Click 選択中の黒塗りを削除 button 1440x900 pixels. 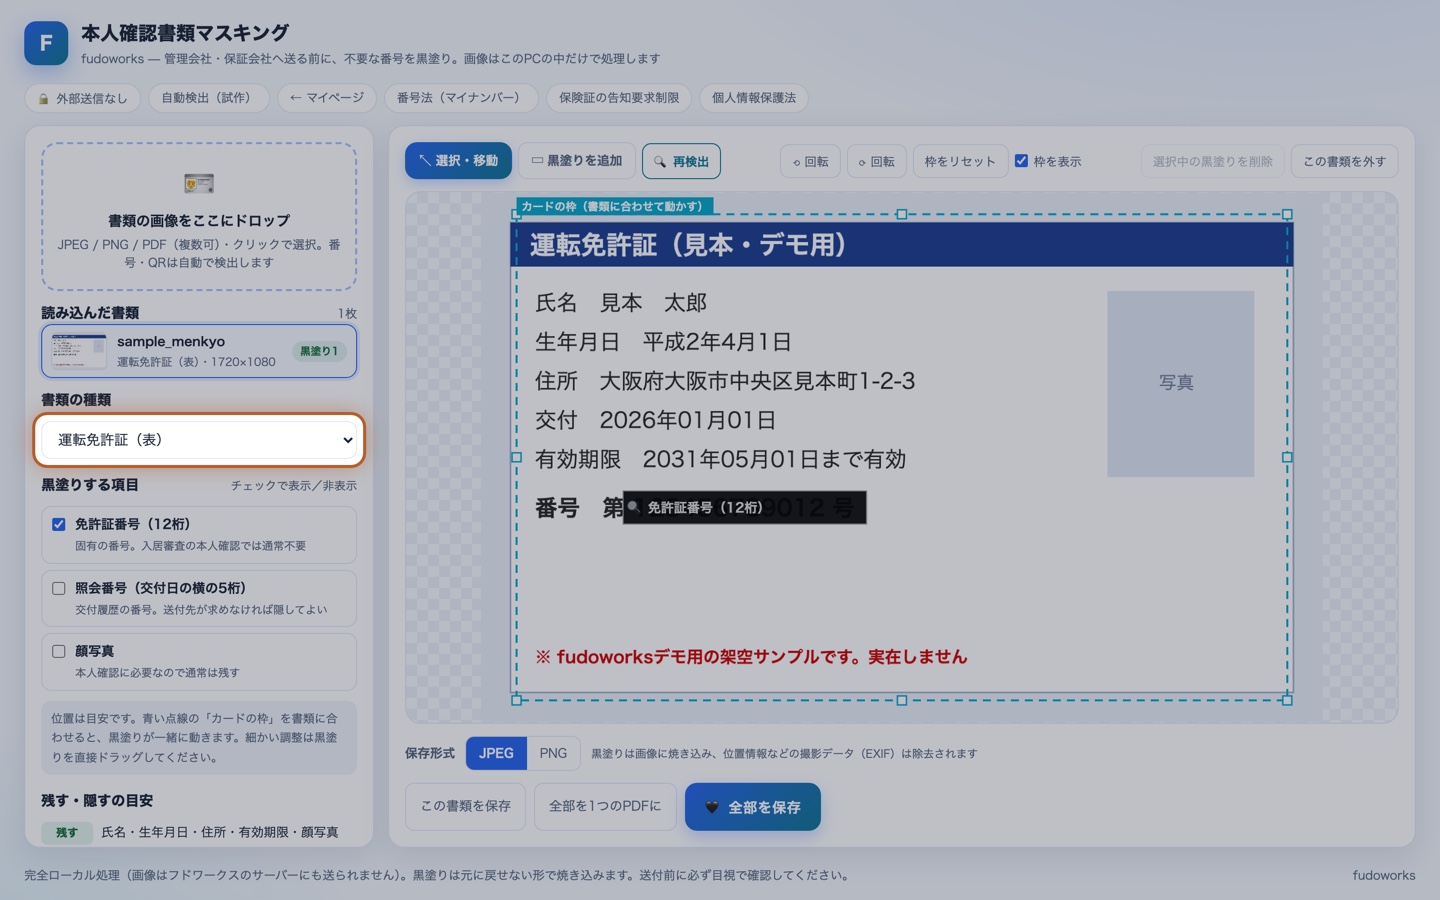[x=1212, y=162]
